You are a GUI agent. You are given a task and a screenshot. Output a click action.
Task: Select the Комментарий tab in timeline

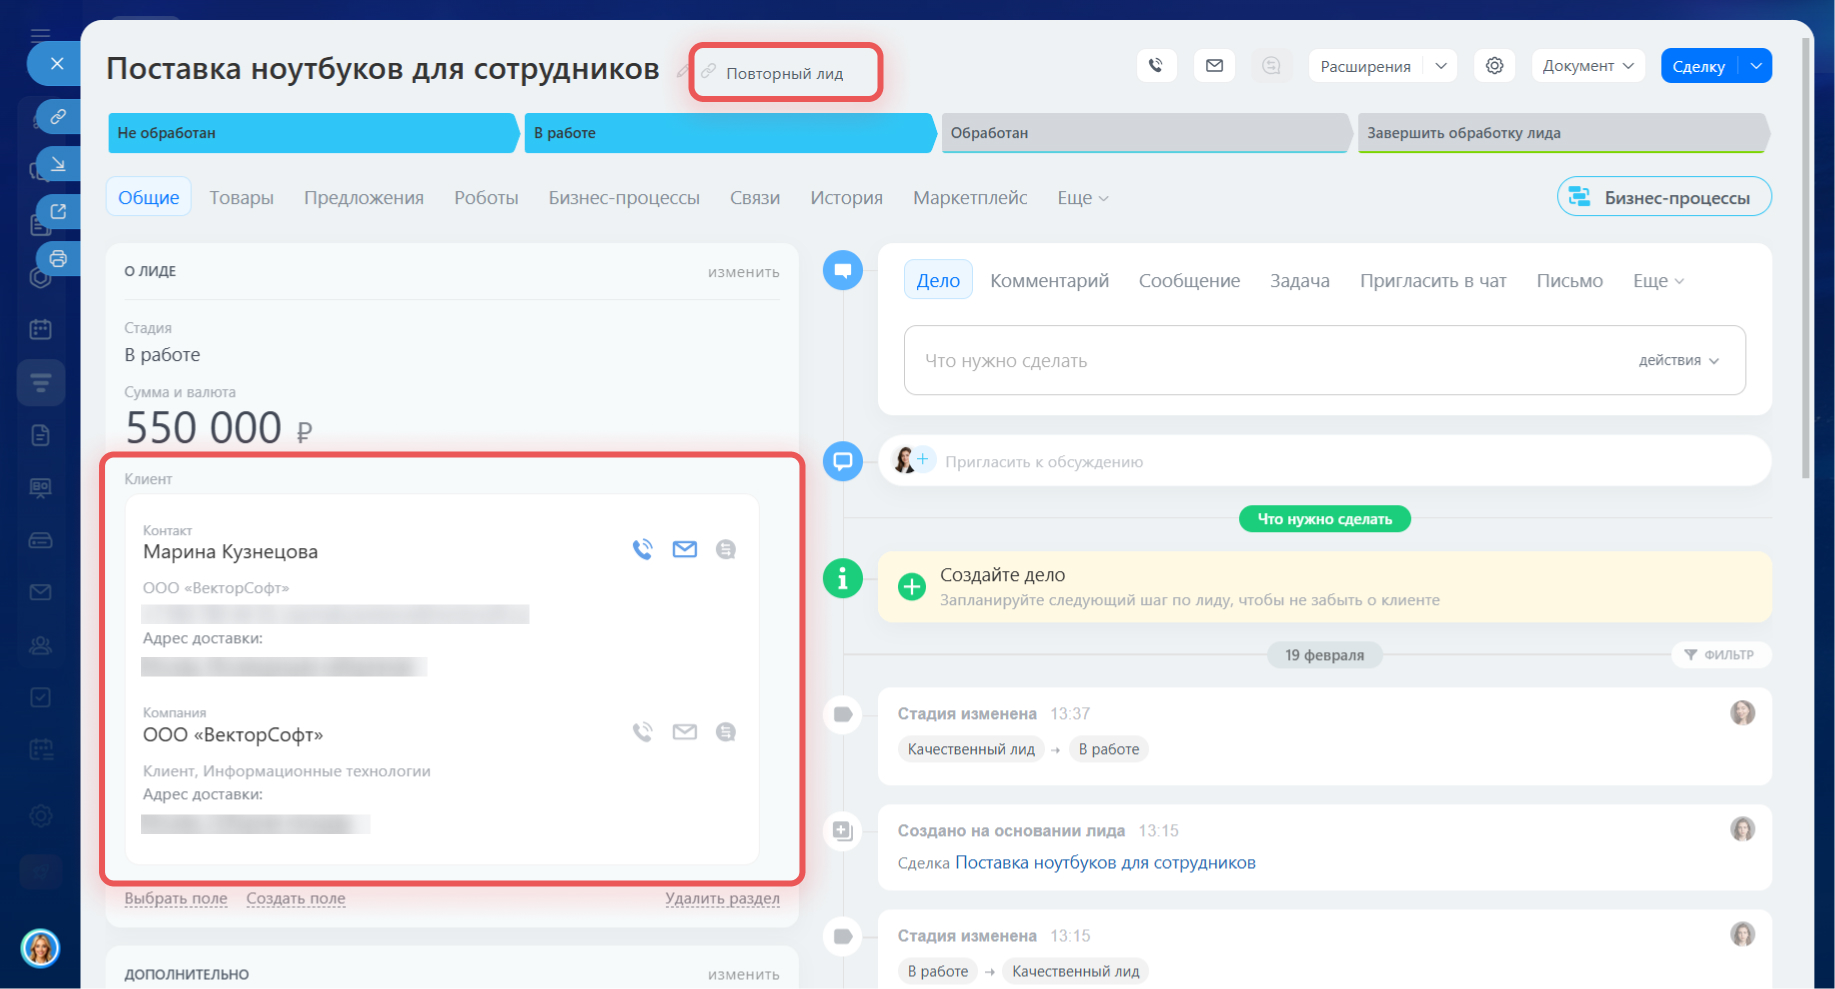[1049, 281]
